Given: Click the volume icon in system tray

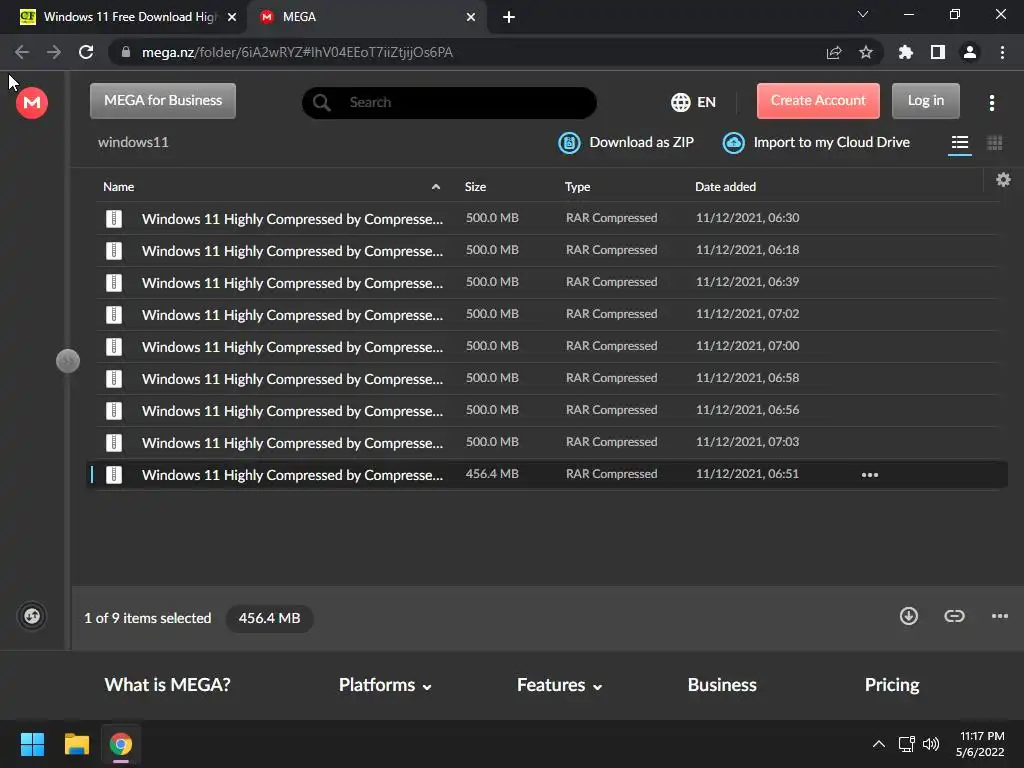Looking at the screenshot, I should point(931,744).
